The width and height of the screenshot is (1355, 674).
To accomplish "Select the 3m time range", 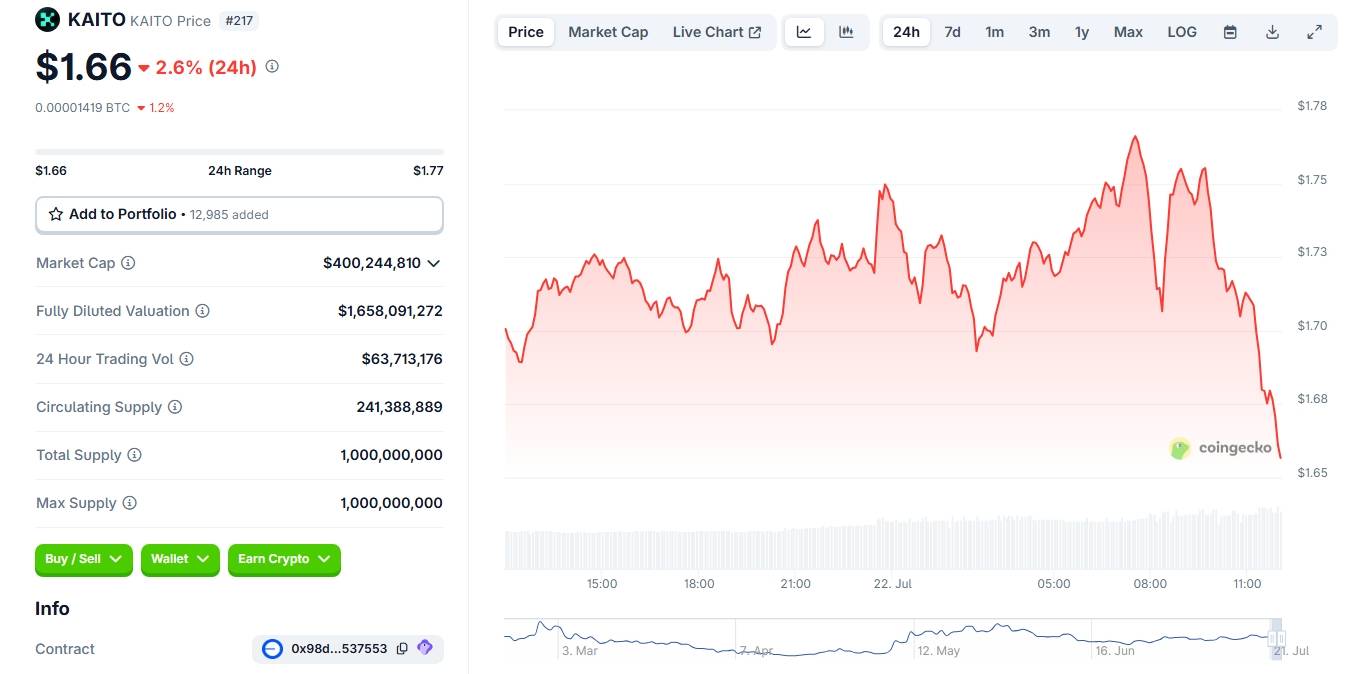I will coord(1039,32).
